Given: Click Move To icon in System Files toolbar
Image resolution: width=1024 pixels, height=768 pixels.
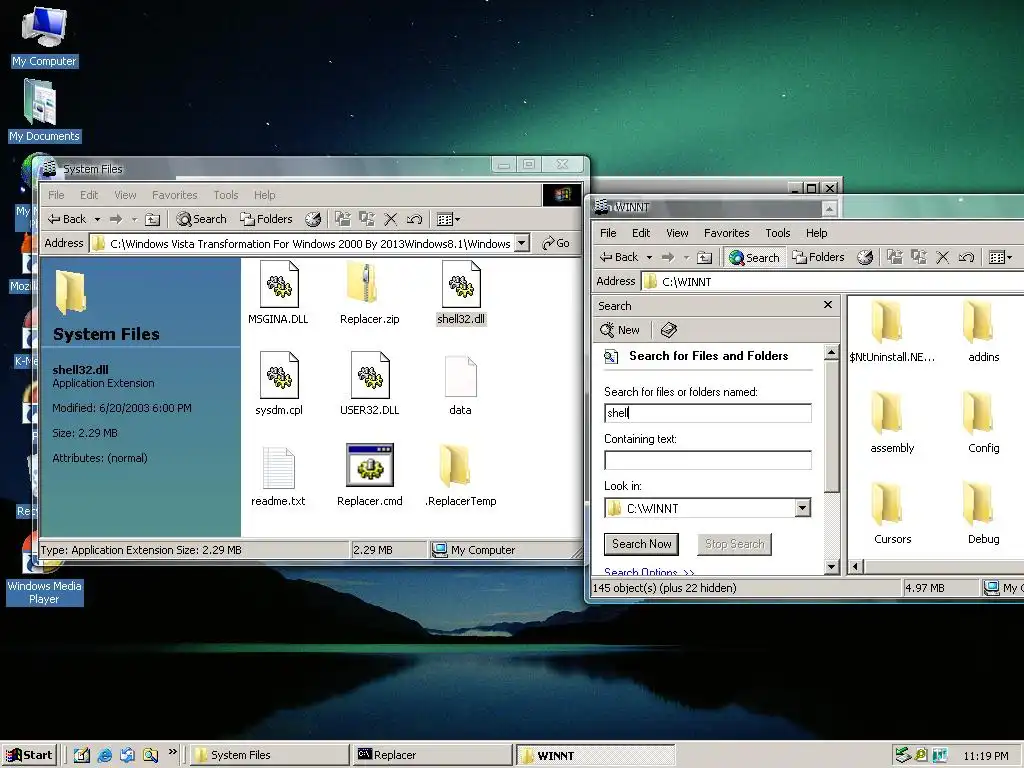Looking at the screenshot, I should pyautogui.click(x=343, y=219).
